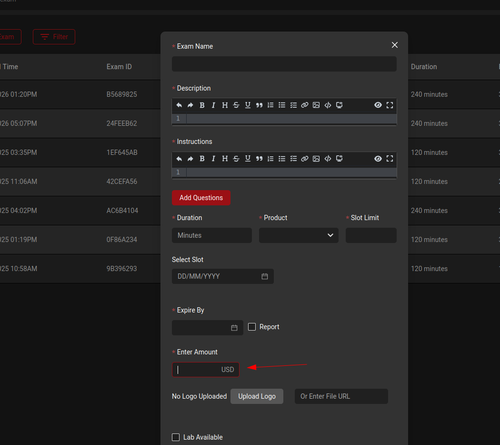Open the Select Slot date picker

tap(223, 276)
